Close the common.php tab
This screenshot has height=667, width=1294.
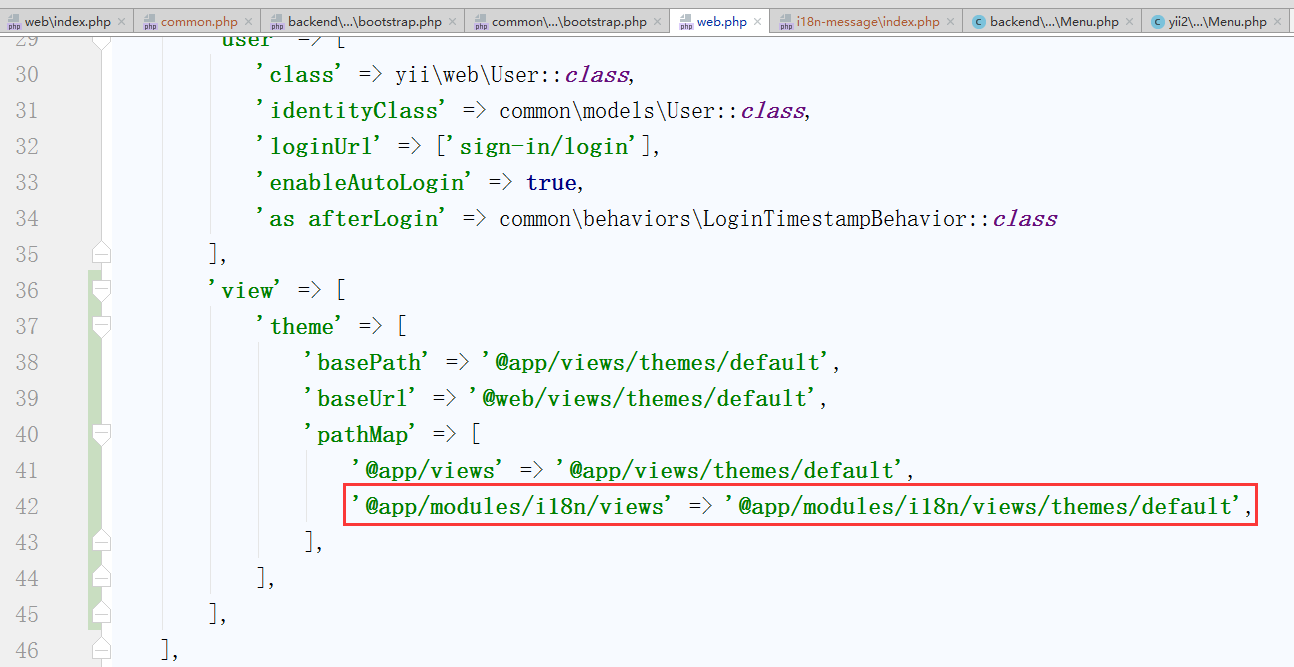[249, 21]
